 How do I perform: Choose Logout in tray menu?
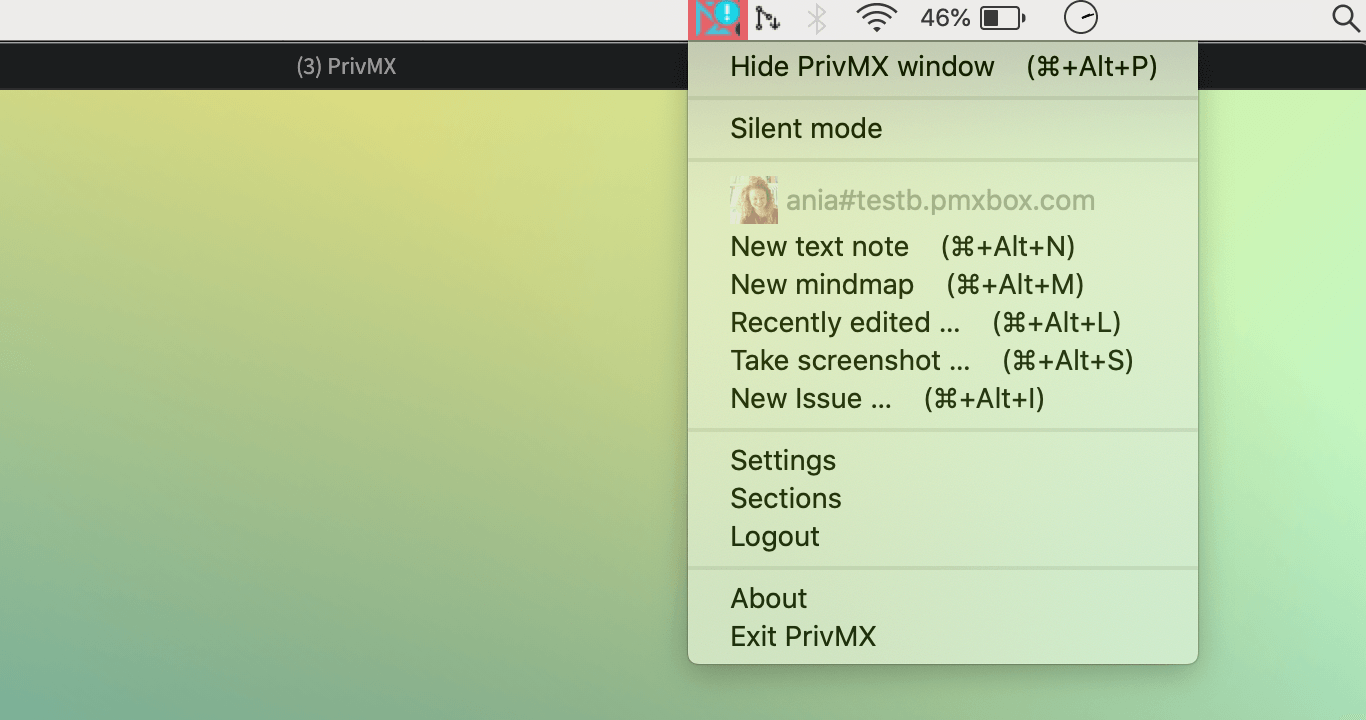tap(943, 537)
